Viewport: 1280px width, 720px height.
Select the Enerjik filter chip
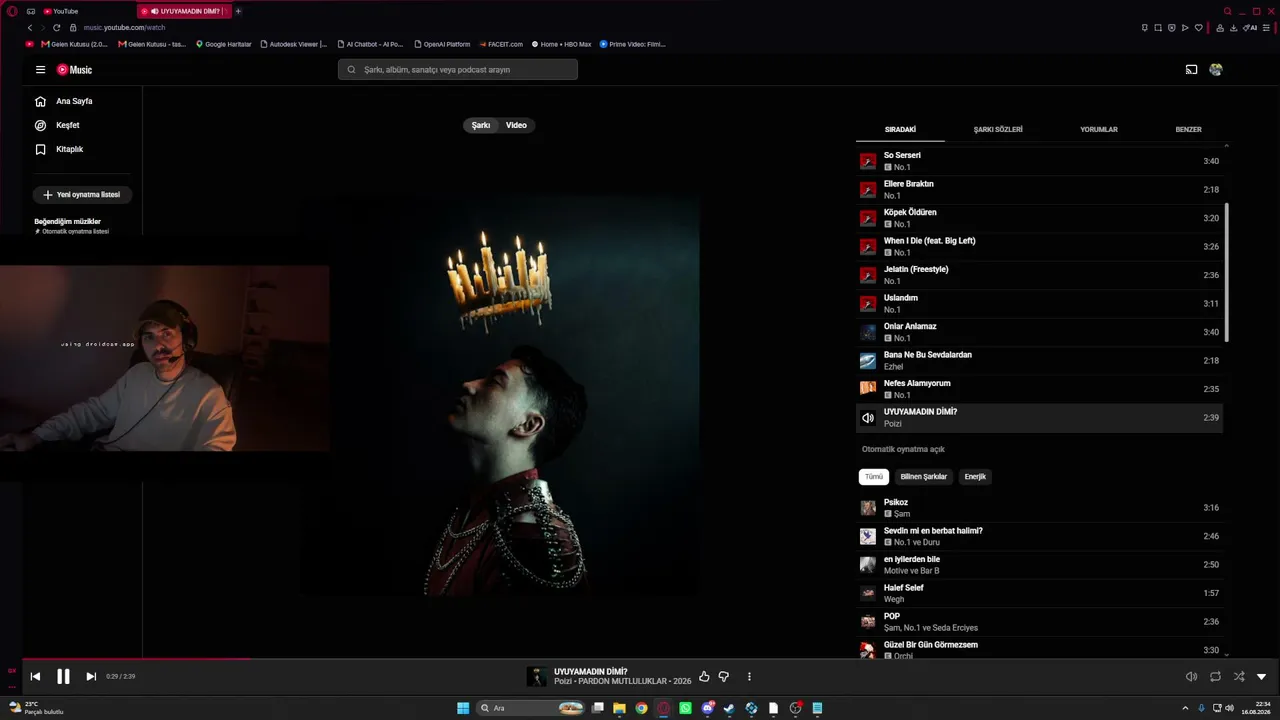[975, 477]
